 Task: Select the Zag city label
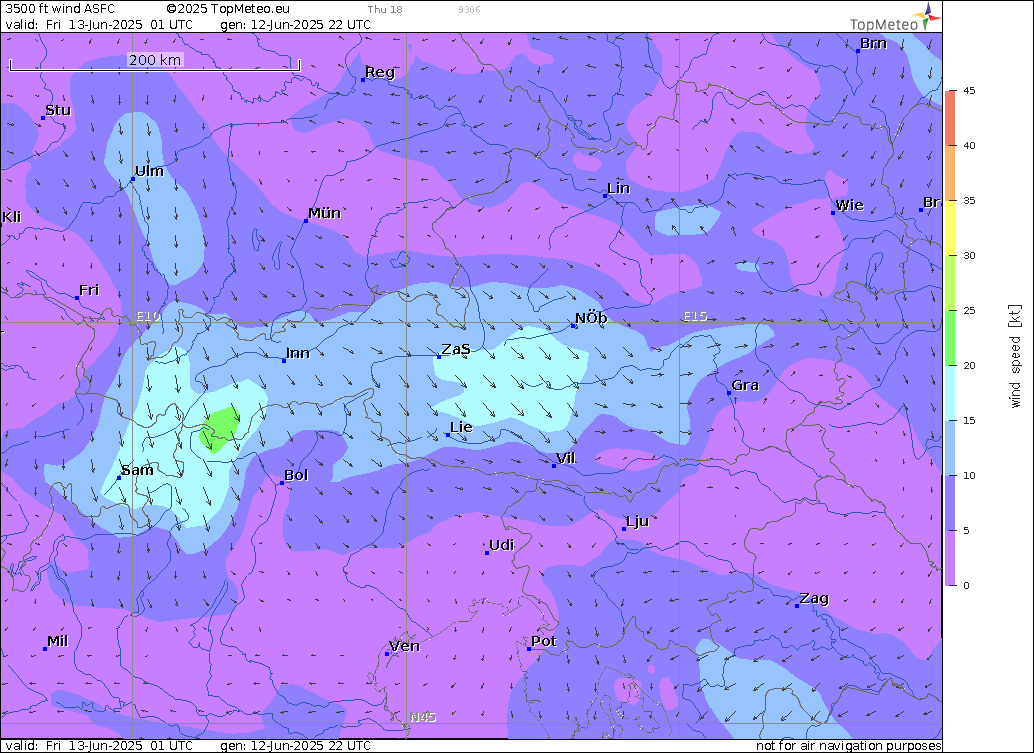814,598
